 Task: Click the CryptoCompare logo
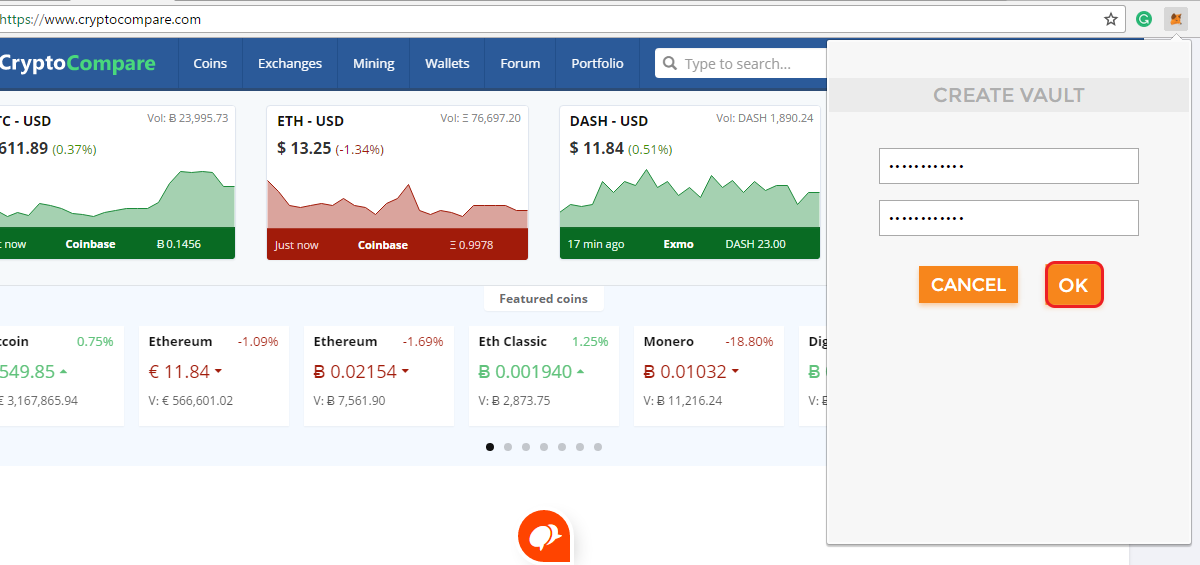click(x=78, y=64)
